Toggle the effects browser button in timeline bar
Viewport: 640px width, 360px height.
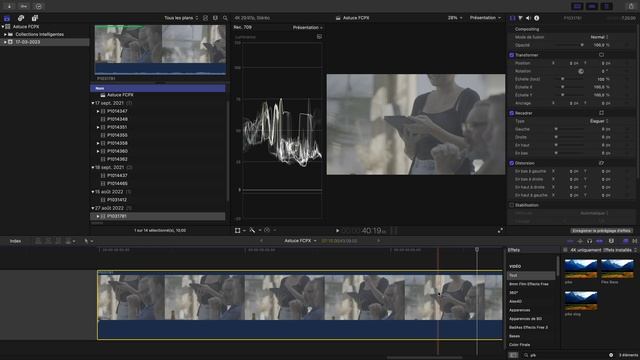[x=625, y=241]
